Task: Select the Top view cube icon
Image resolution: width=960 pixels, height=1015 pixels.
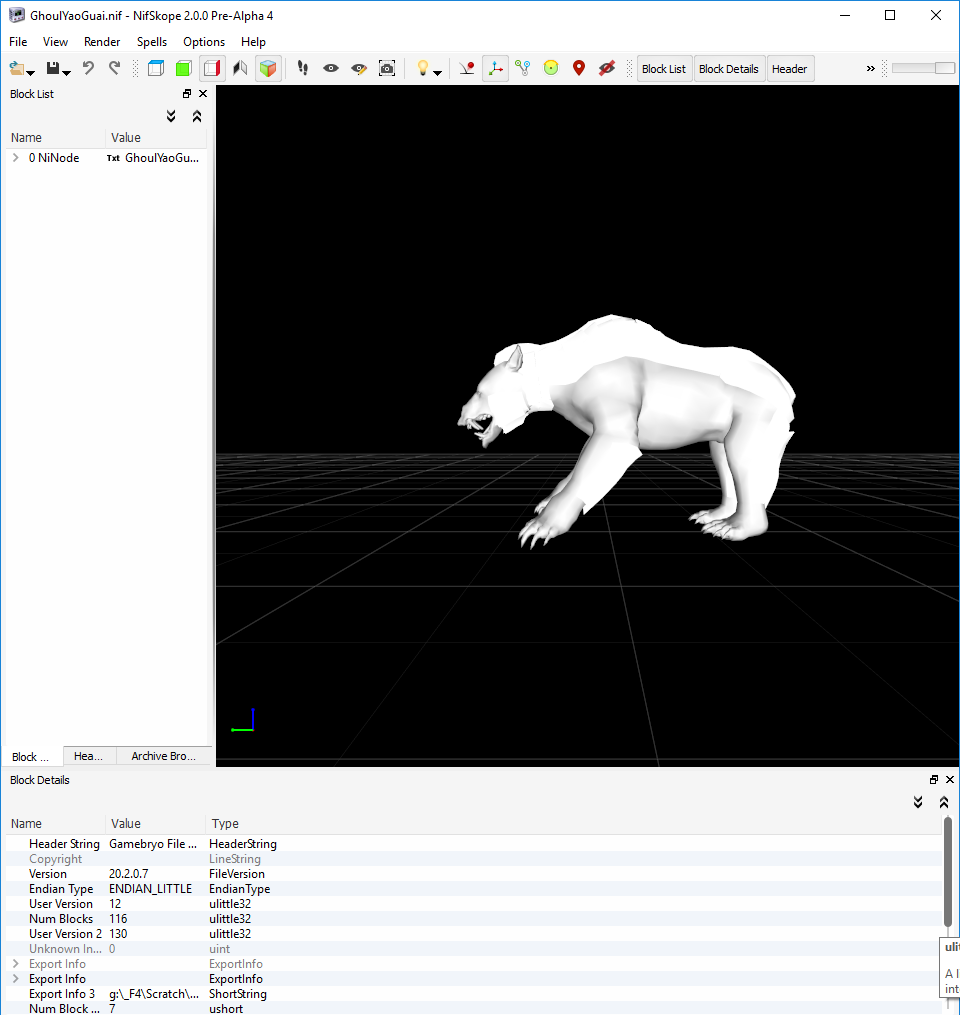Action: 156,69
